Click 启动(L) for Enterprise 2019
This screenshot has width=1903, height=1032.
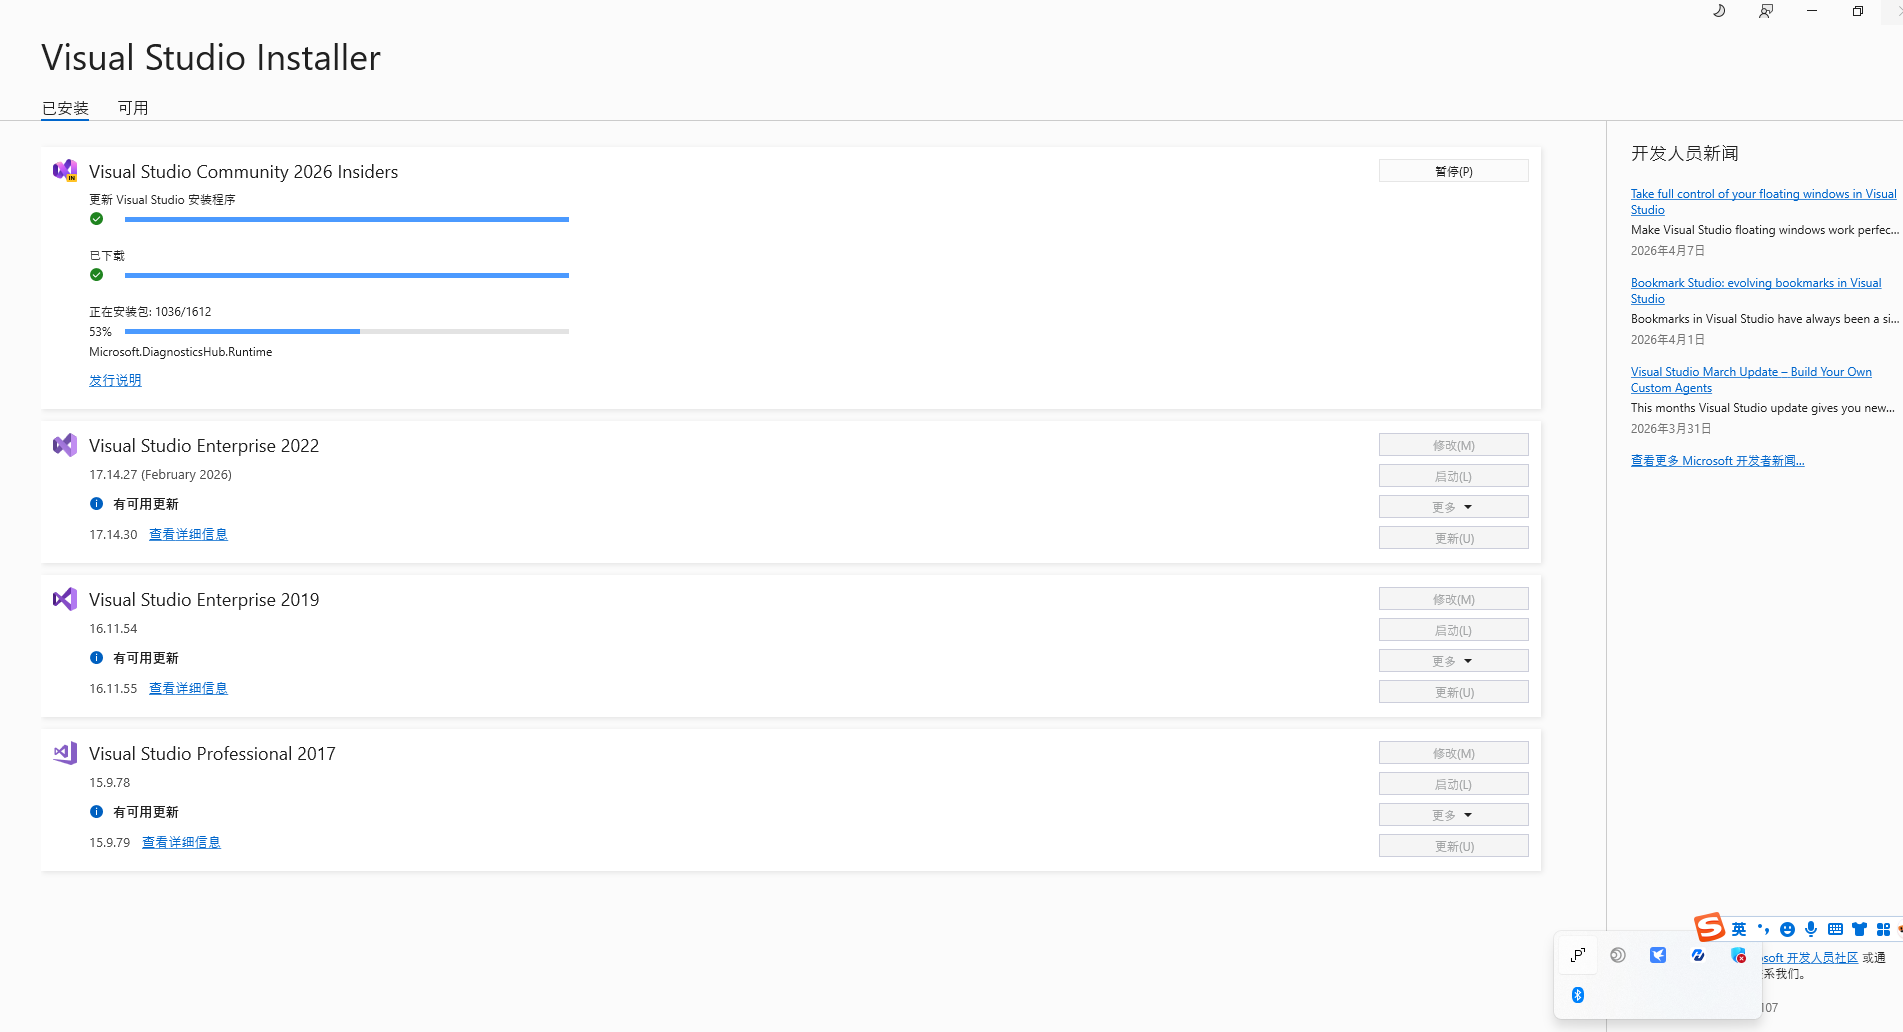[1453, 630]
